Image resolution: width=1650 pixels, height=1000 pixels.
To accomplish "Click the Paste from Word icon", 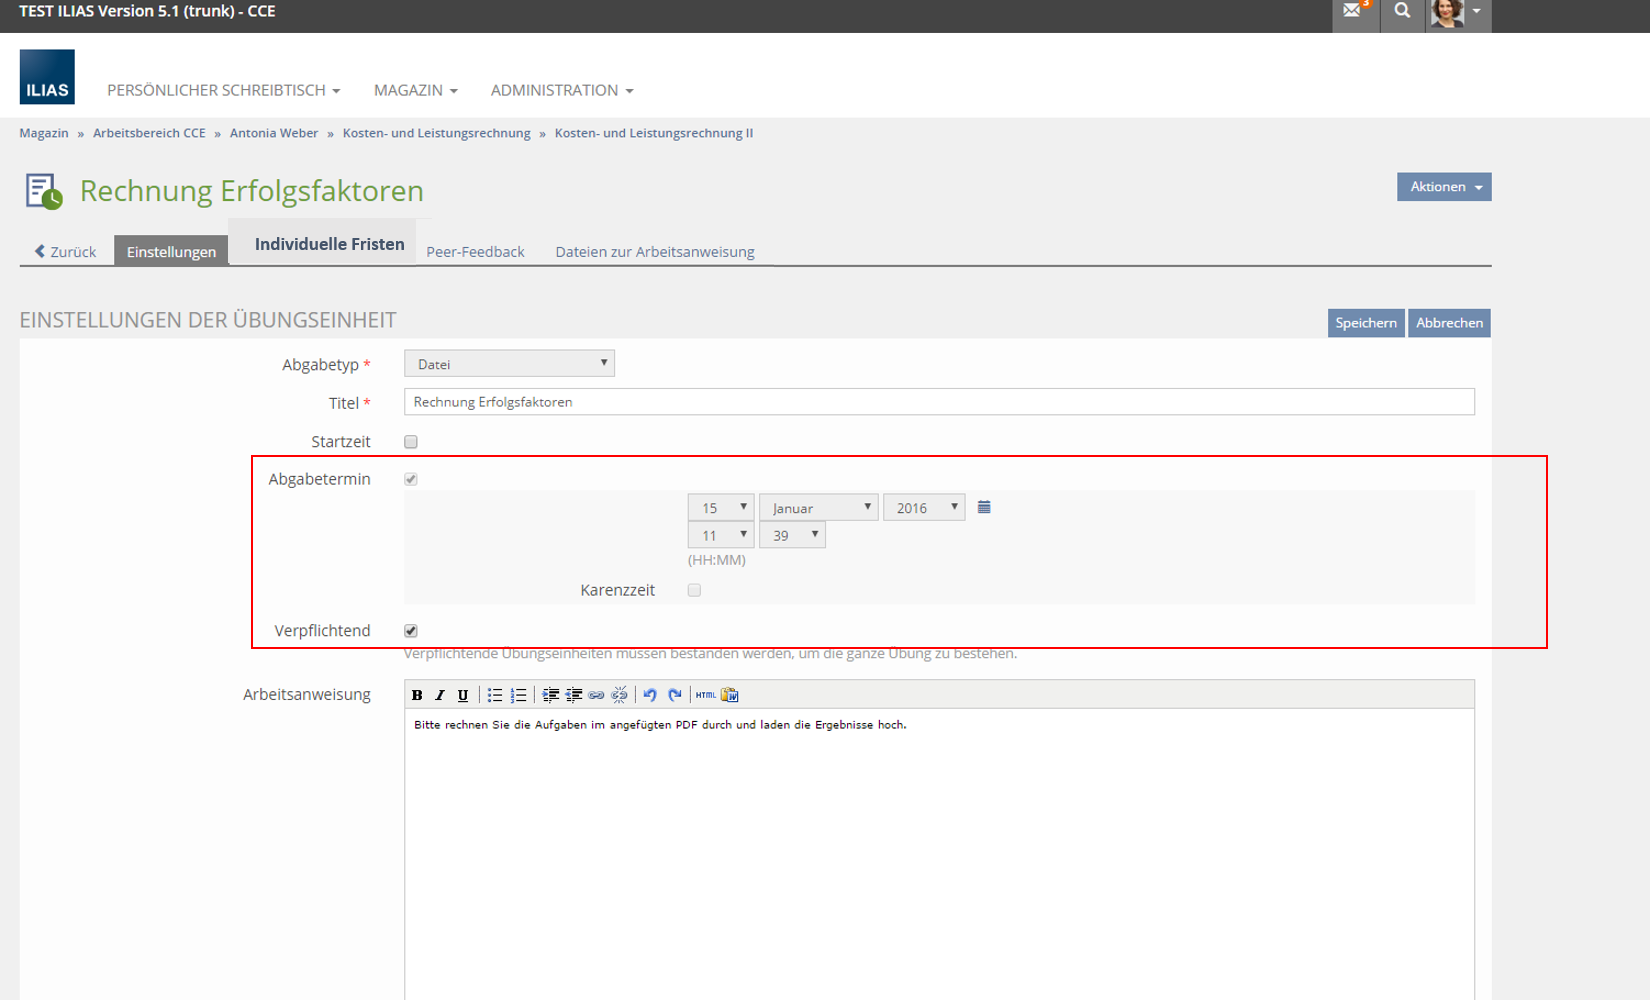I will (730, 695).
